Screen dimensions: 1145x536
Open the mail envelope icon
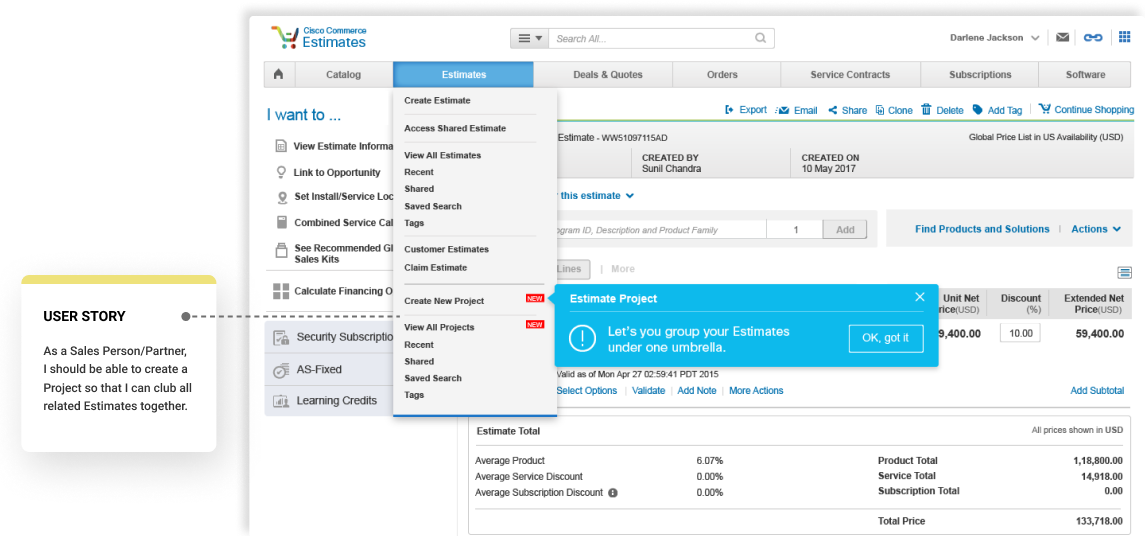(1062, 38)
